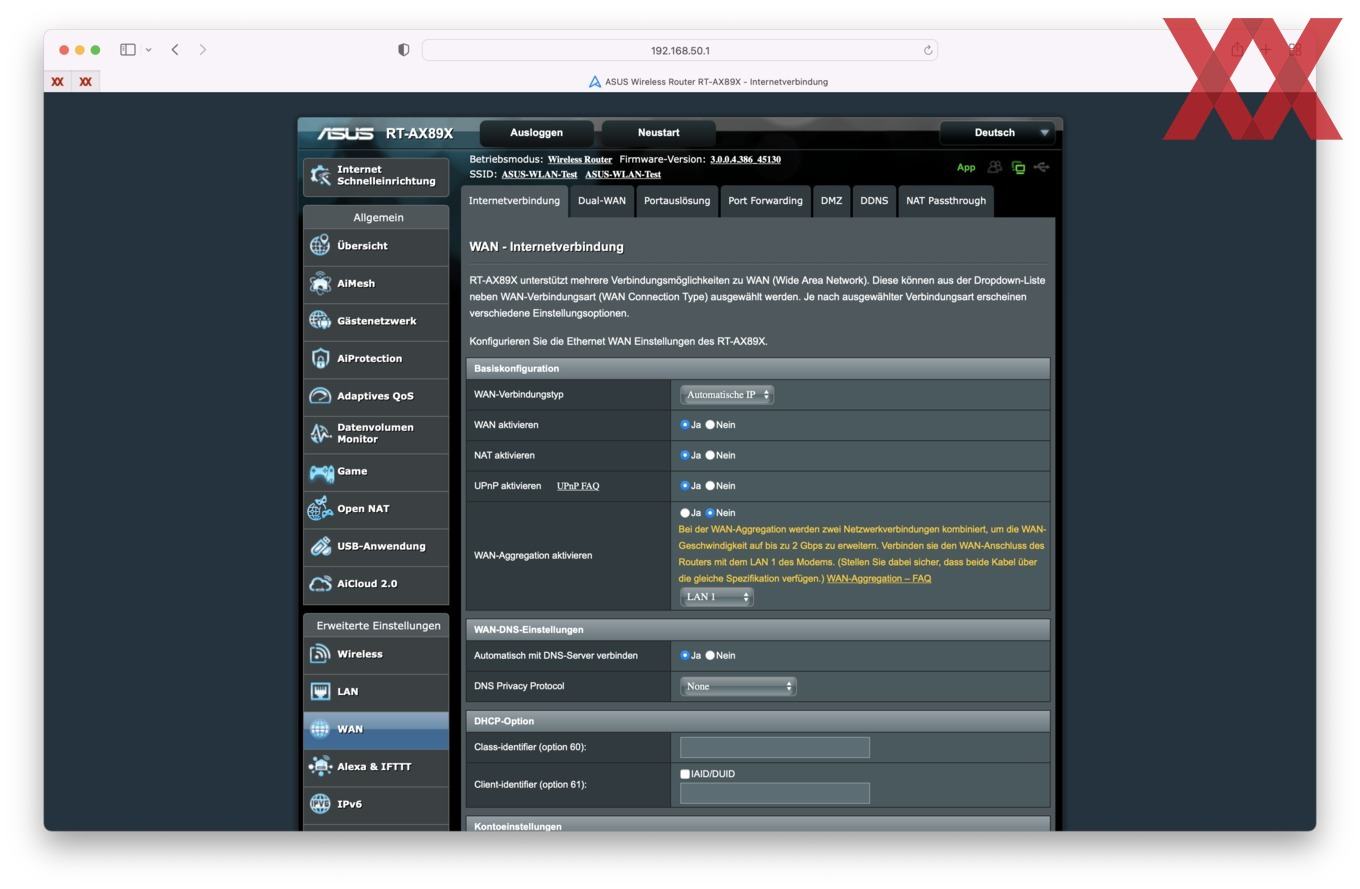Click the first ASUS-WLAN-Test SSID link
Viewport: 1360px width, 889px height.
click(539, 175)
